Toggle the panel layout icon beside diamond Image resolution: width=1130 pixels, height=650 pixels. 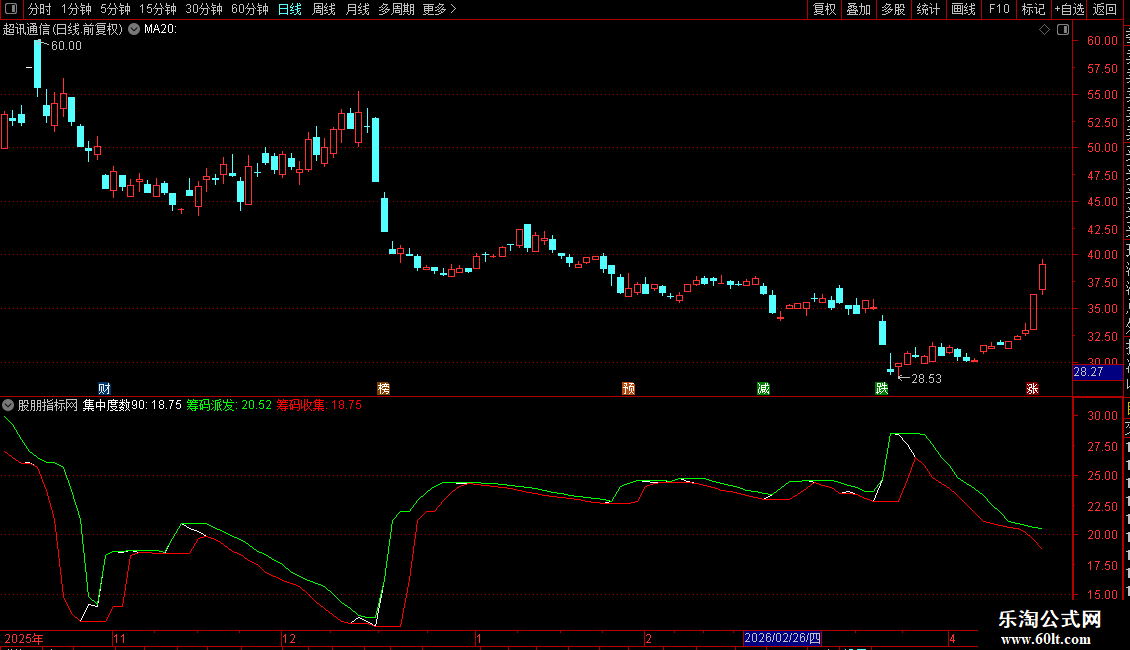pos(1063,30)
